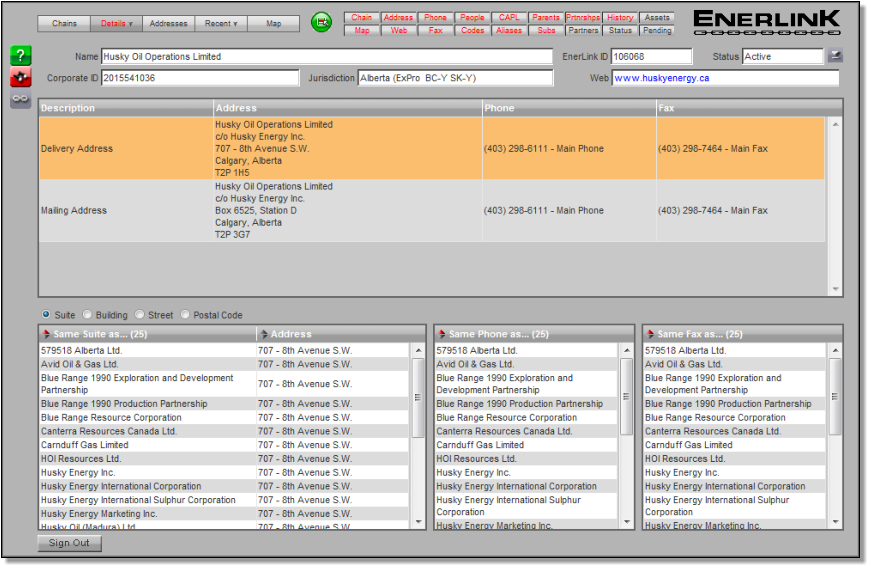Viewport: 871px width, 569px height.
Task: Click the green help question mark icon
Action: pos(21,56)
